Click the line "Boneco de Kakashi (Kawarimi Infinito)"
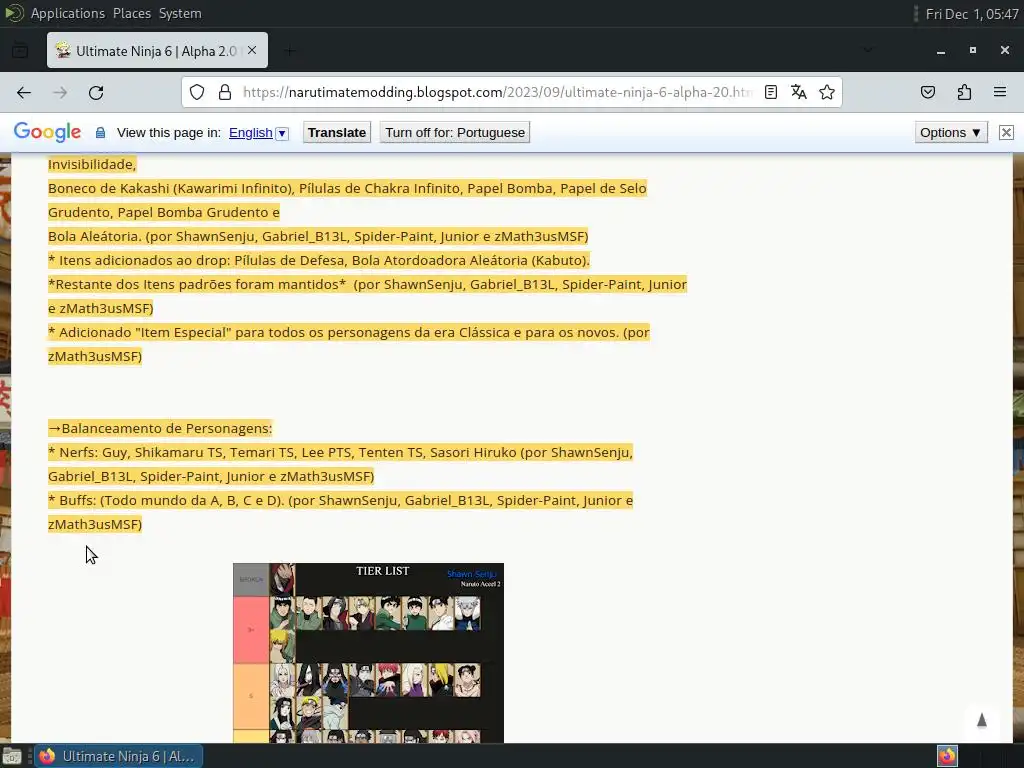This screenshot has width=1024, height=768. click(x=347, y=188)
